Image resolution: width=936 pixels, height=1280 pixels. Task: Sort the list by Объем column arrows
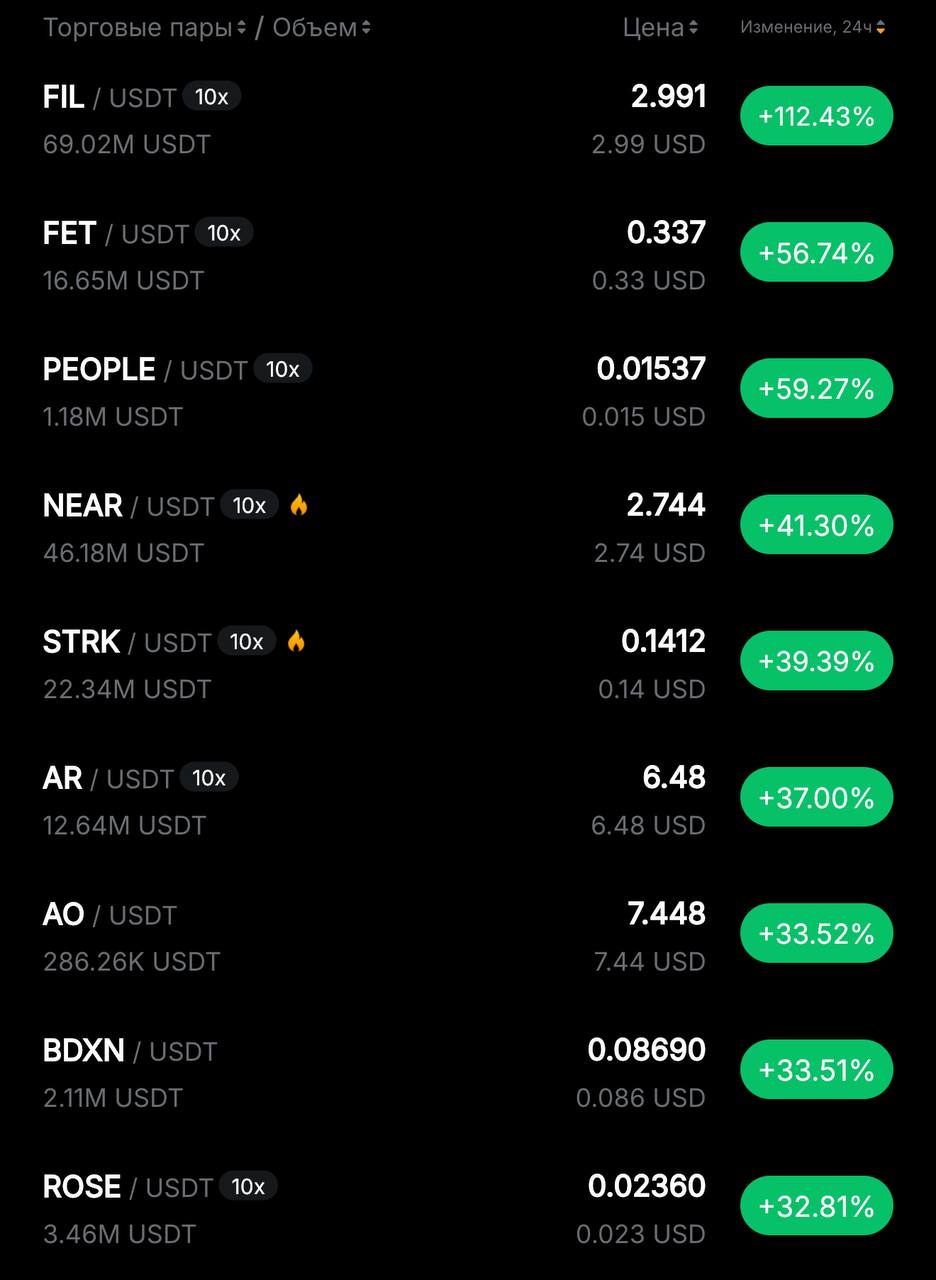point(366,28)
